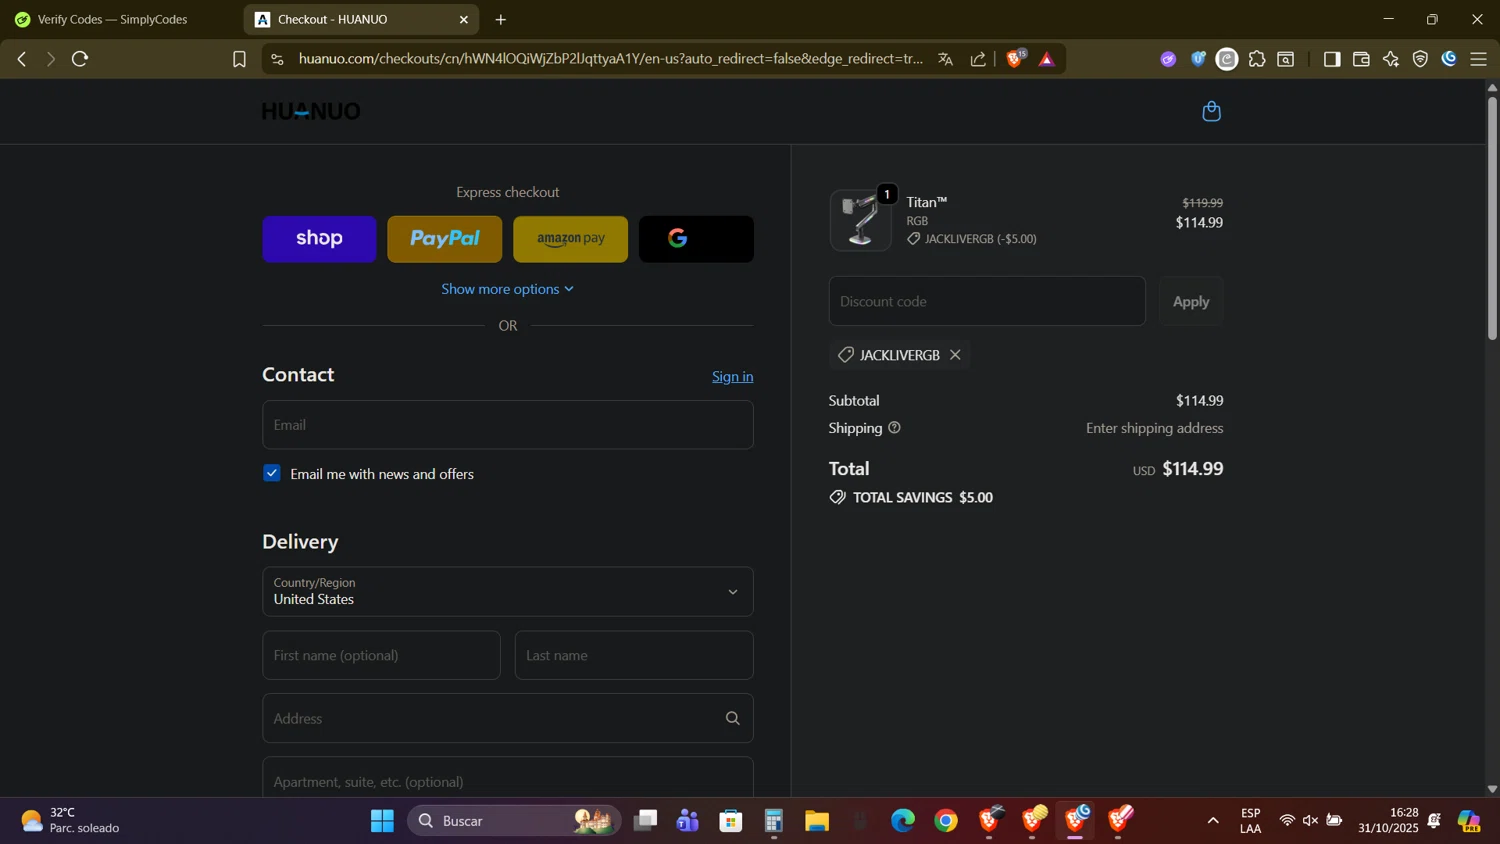Viewport: 1500px width, 844px height.
Task: Reload the checkout page
Action: pyautogui.click(x=80, y=59)
